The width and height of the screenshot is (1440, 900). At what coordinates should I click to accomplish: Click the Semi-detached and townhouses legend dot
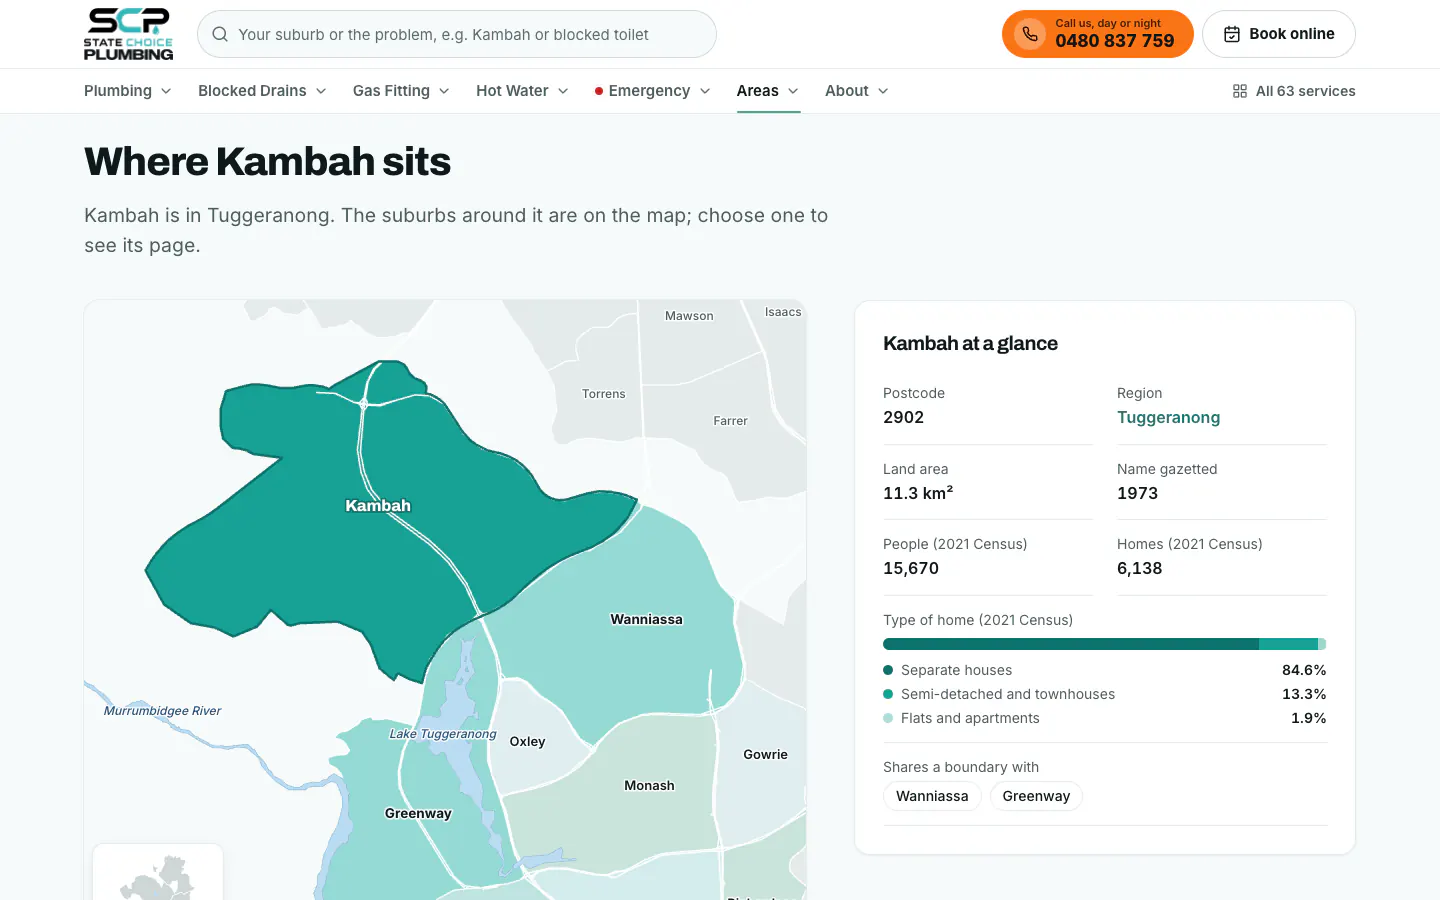[x=888, y=694]
